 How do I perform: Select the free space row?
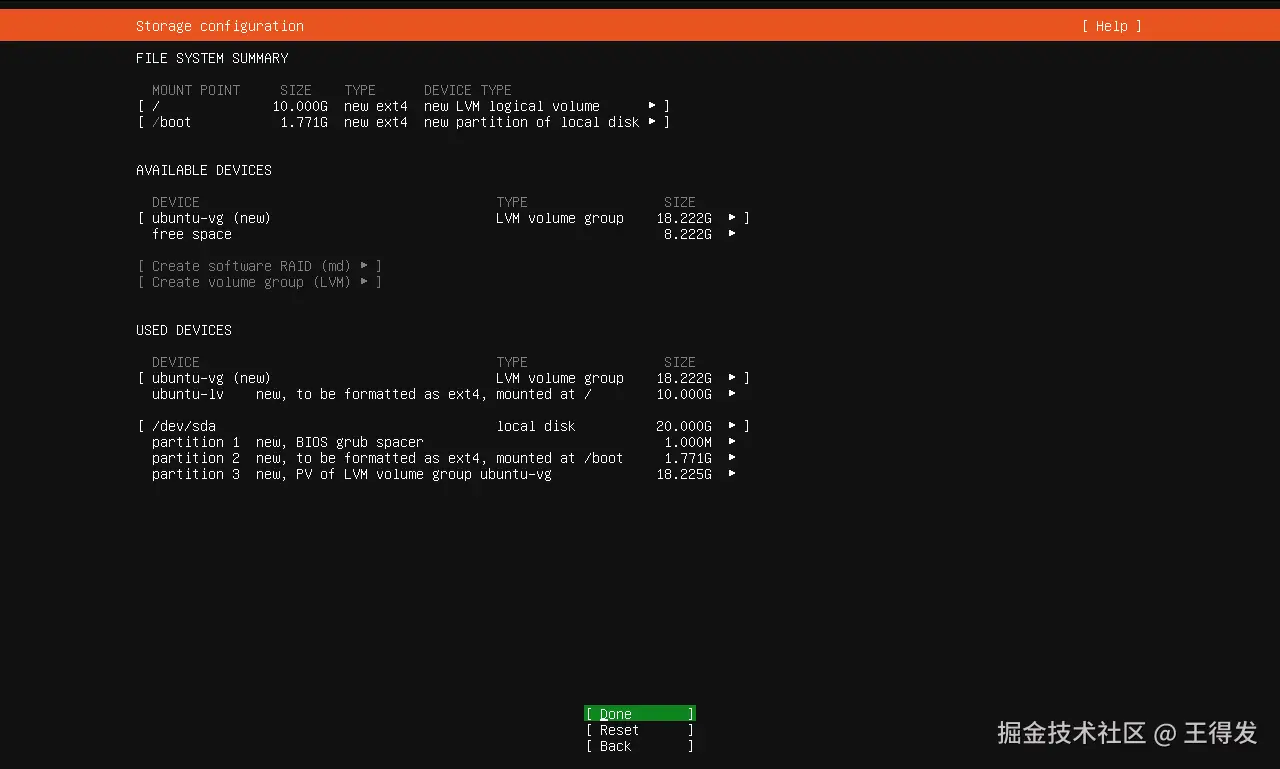coord(444,234)
